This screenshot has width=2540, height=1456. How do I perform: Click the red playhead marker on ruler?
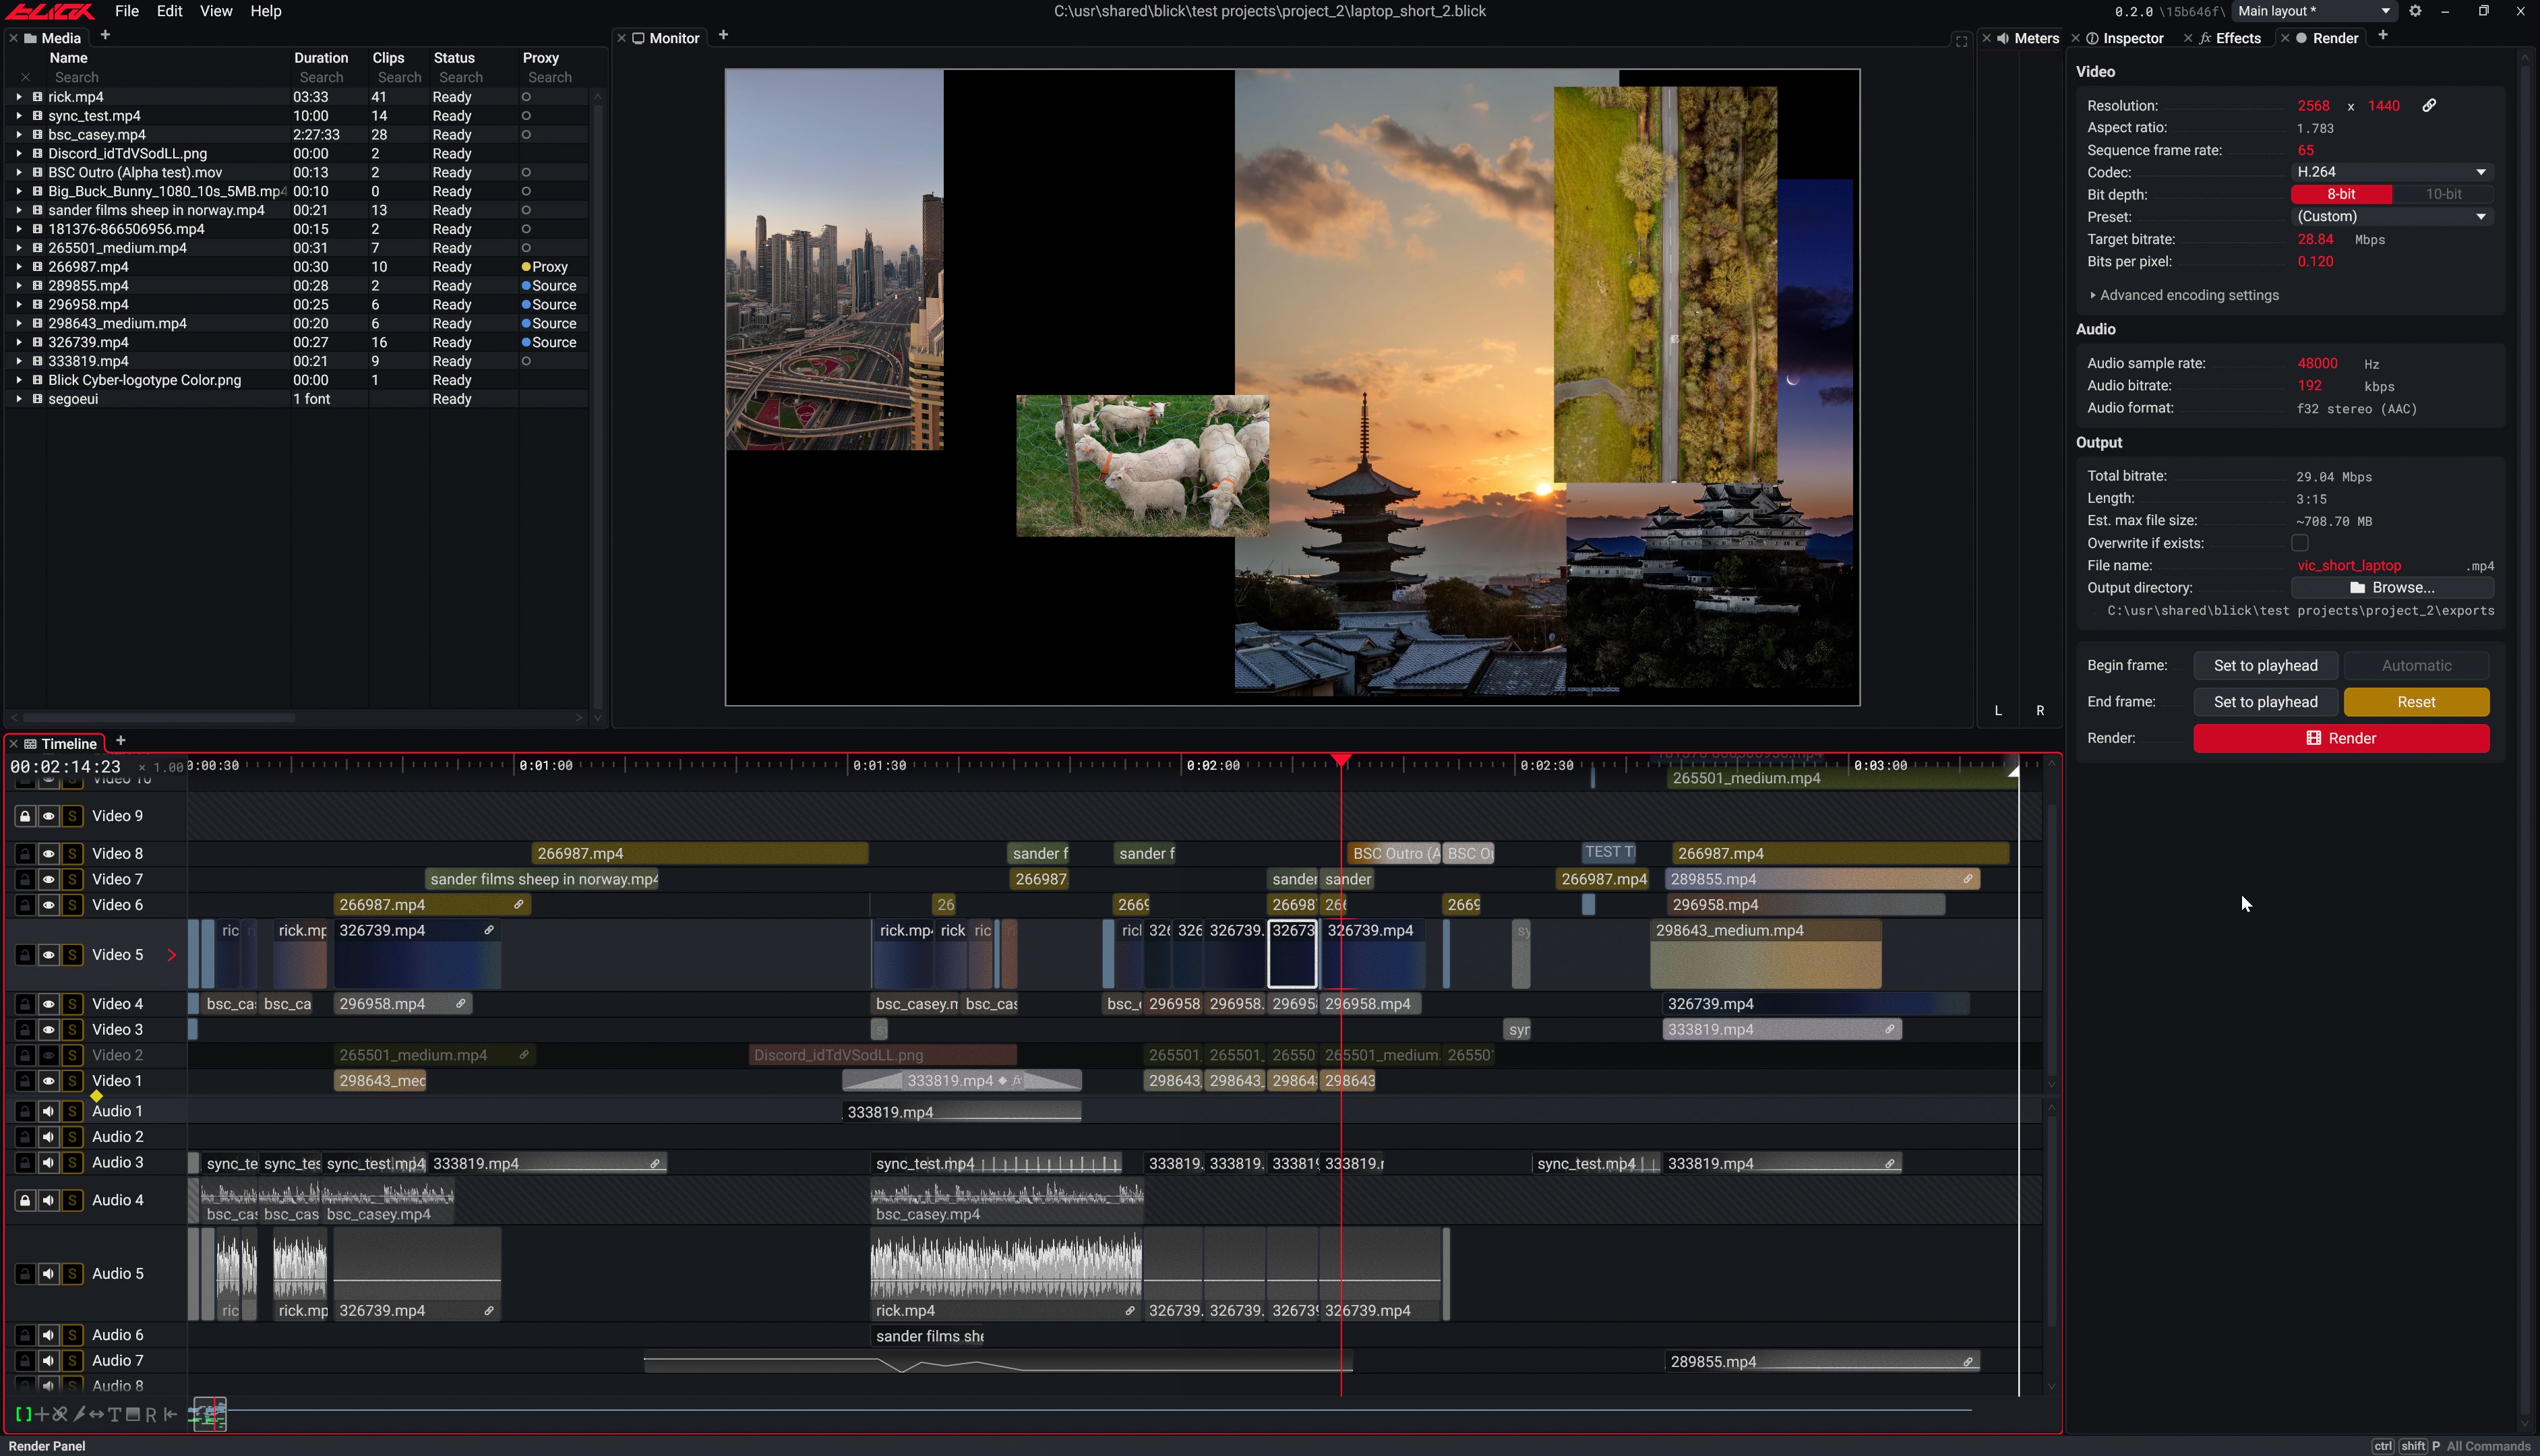[x=1341, y=761]
